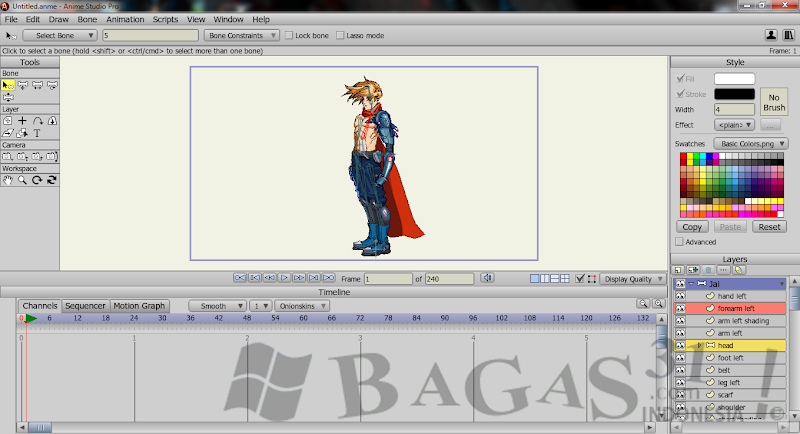
Task: Open the Select Bone tool dropdown
Action: (60, 35)
